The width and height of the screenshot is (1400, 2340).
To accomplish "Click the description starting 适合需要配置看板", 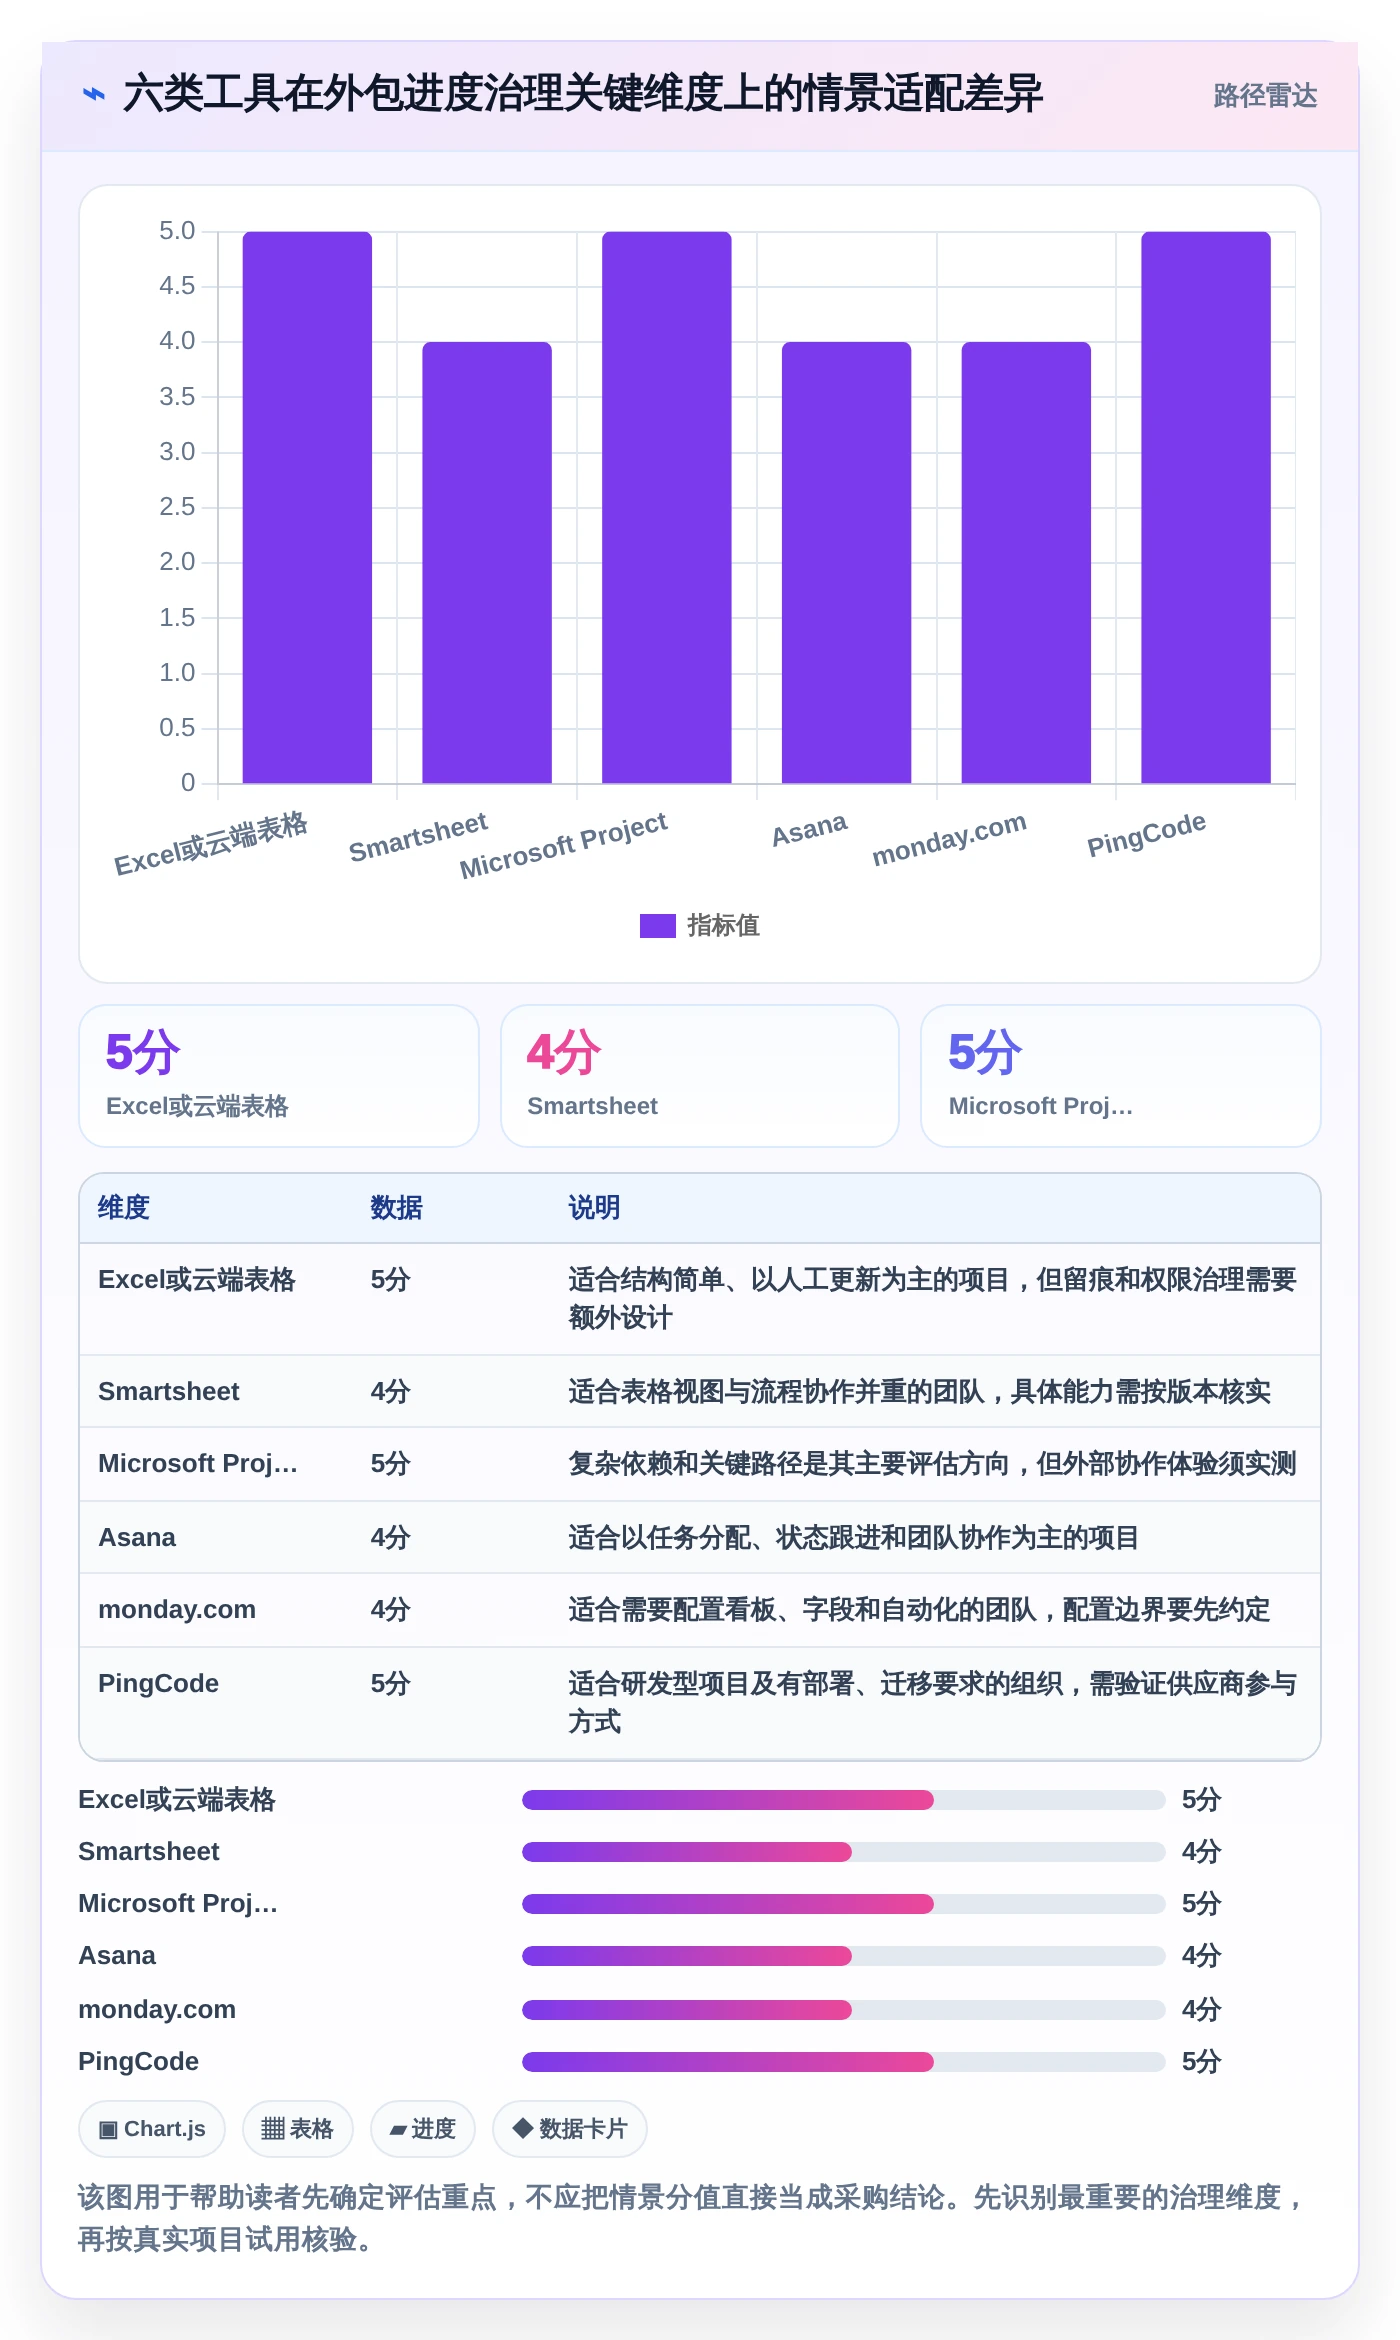I will [919, 1610].
